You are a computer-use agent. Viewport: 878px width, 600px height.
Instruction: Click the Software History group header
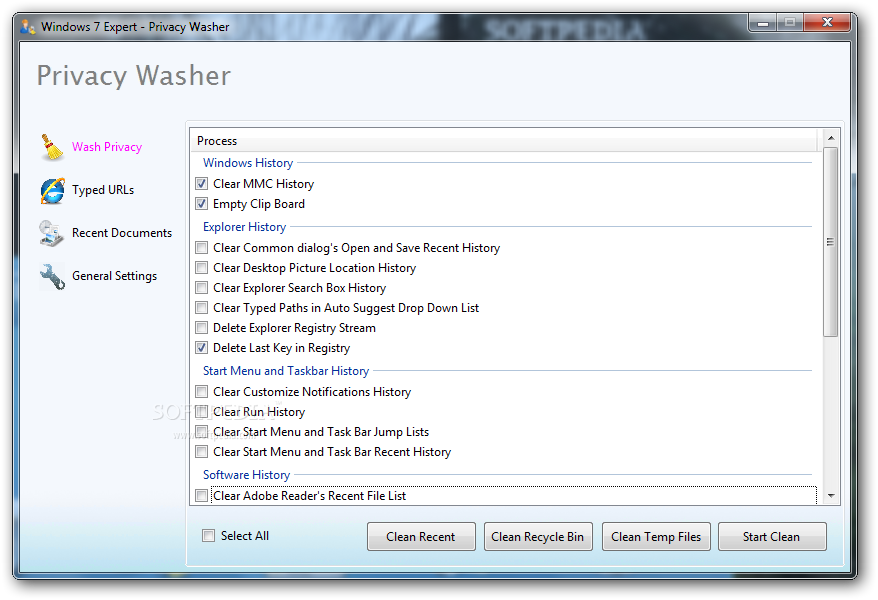(x=246, y=475)
